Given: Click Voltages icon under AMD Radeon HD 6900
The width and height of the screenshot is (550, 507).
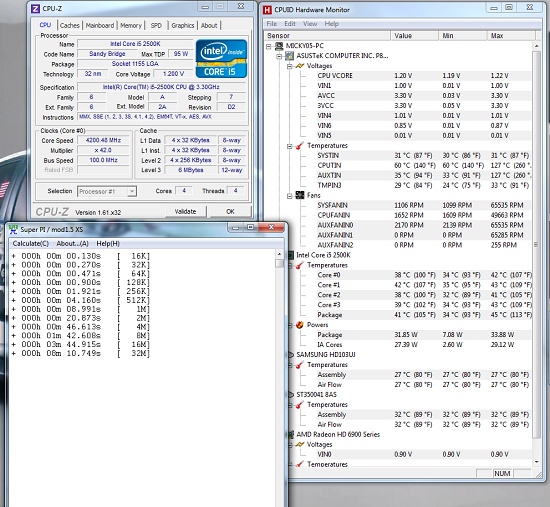Looking at the screenshot, I should coord(300,445).
